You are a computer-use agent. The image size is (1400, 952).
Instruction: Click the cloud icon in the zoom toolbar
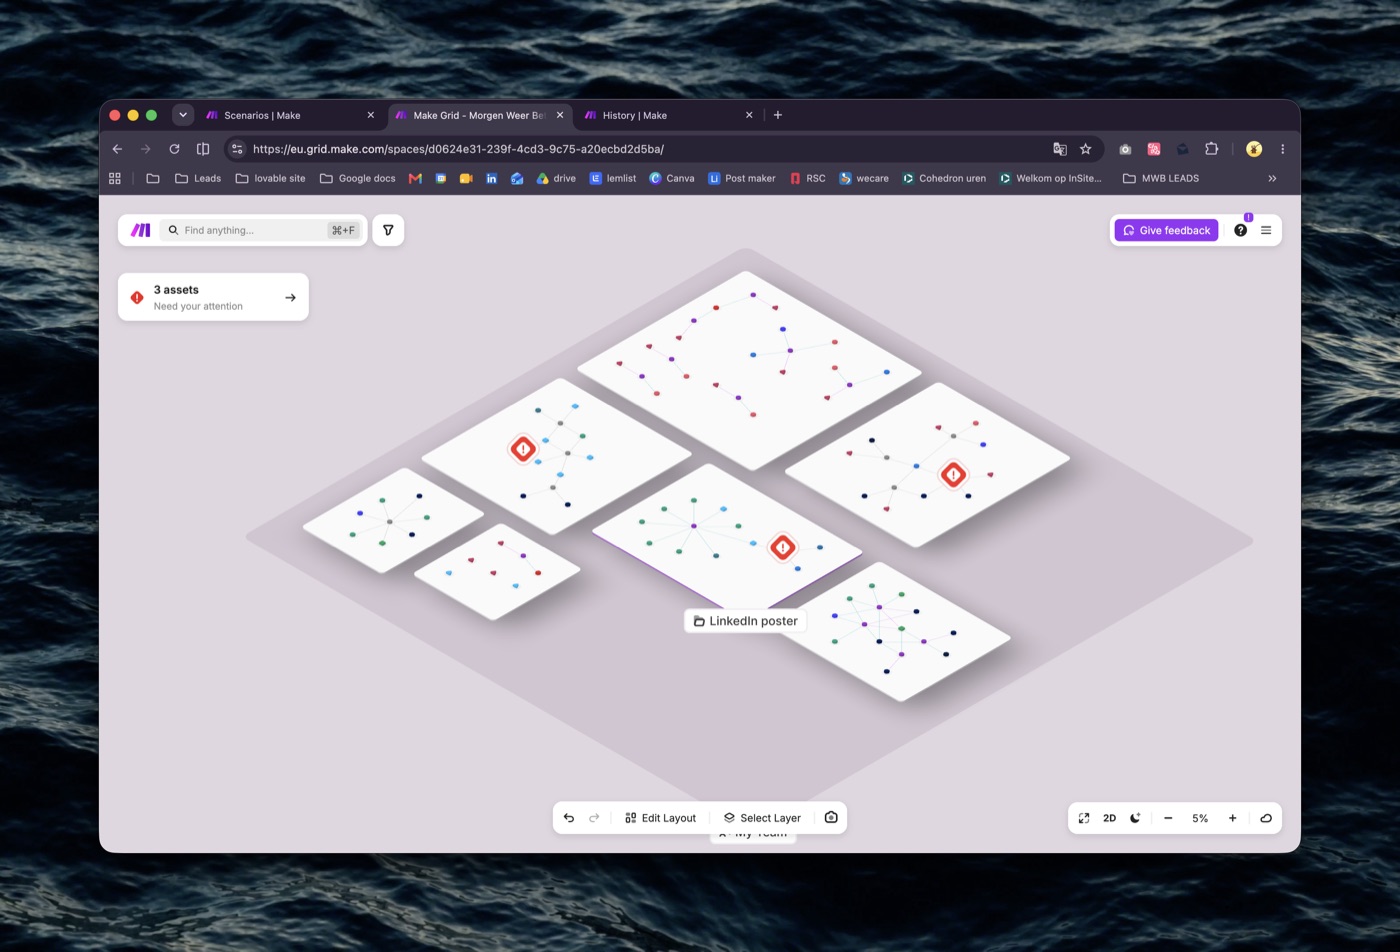click(1266, 818)
